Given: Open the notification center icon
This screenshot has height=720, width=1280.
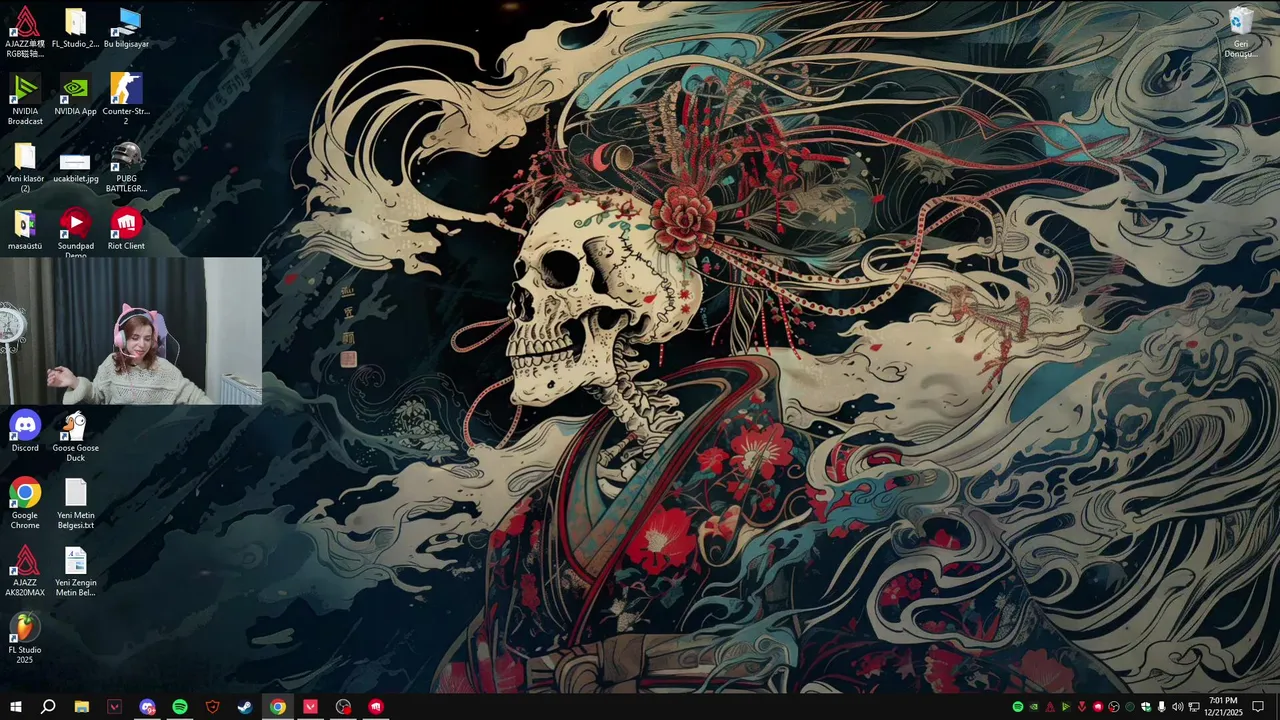Looking at the screenshot, I should coord(1258,707).
